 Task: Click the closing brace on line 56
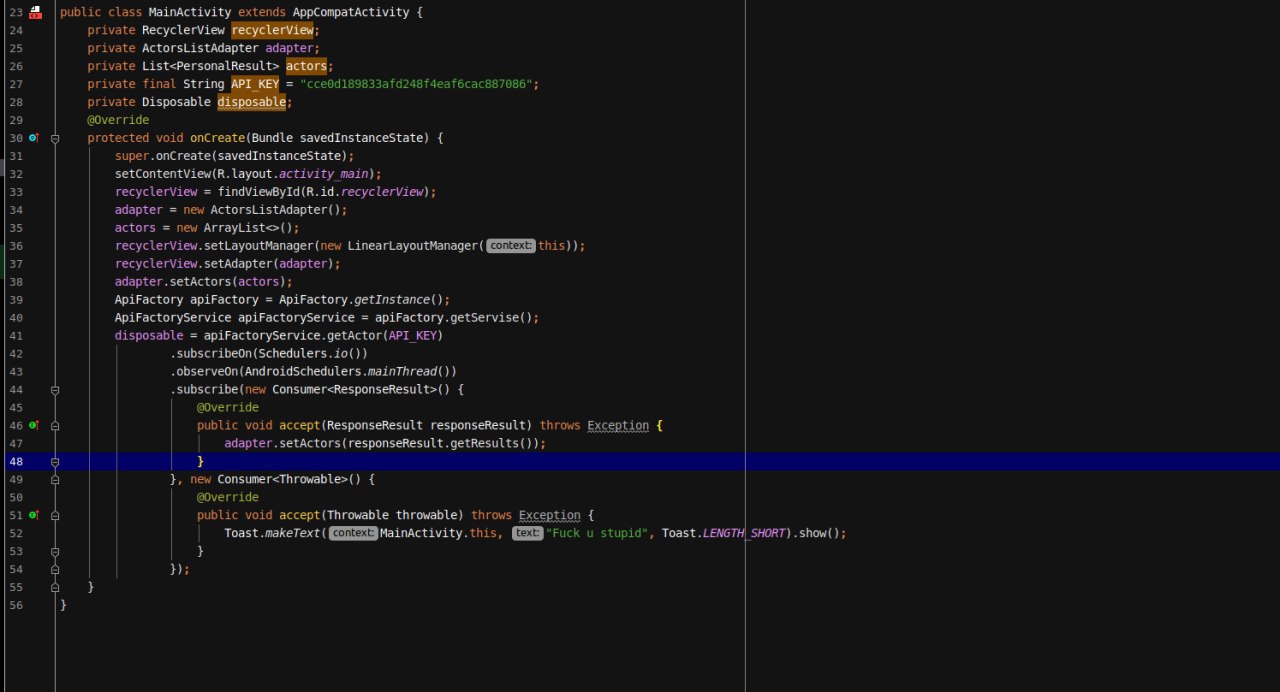pyautogui.click(x=63, y=606)
